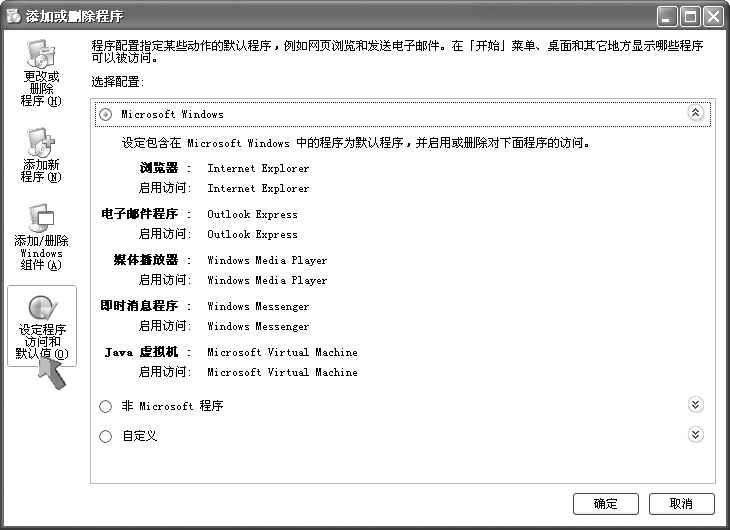The image size is (730, 530).
Task: Select the 自定义 radio option
Action: 106,436
